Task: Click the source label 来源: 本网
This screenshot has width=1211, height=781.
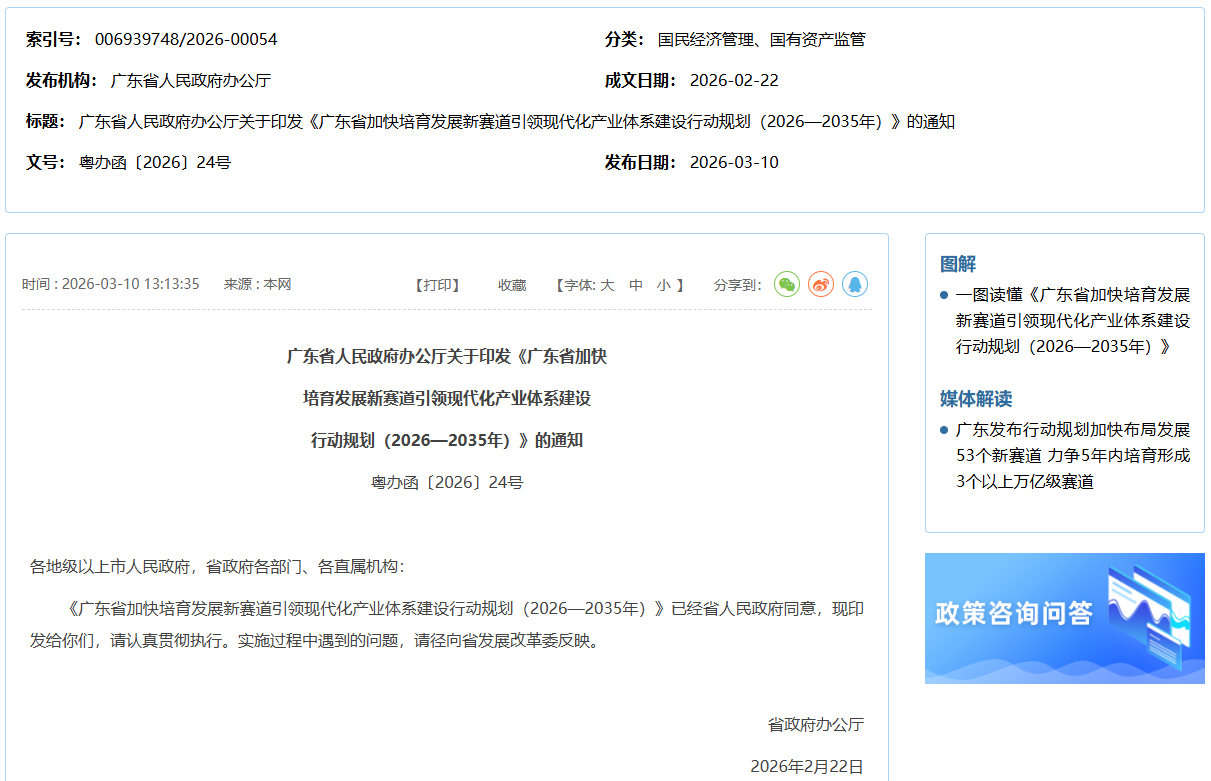Action: (257, 285)
